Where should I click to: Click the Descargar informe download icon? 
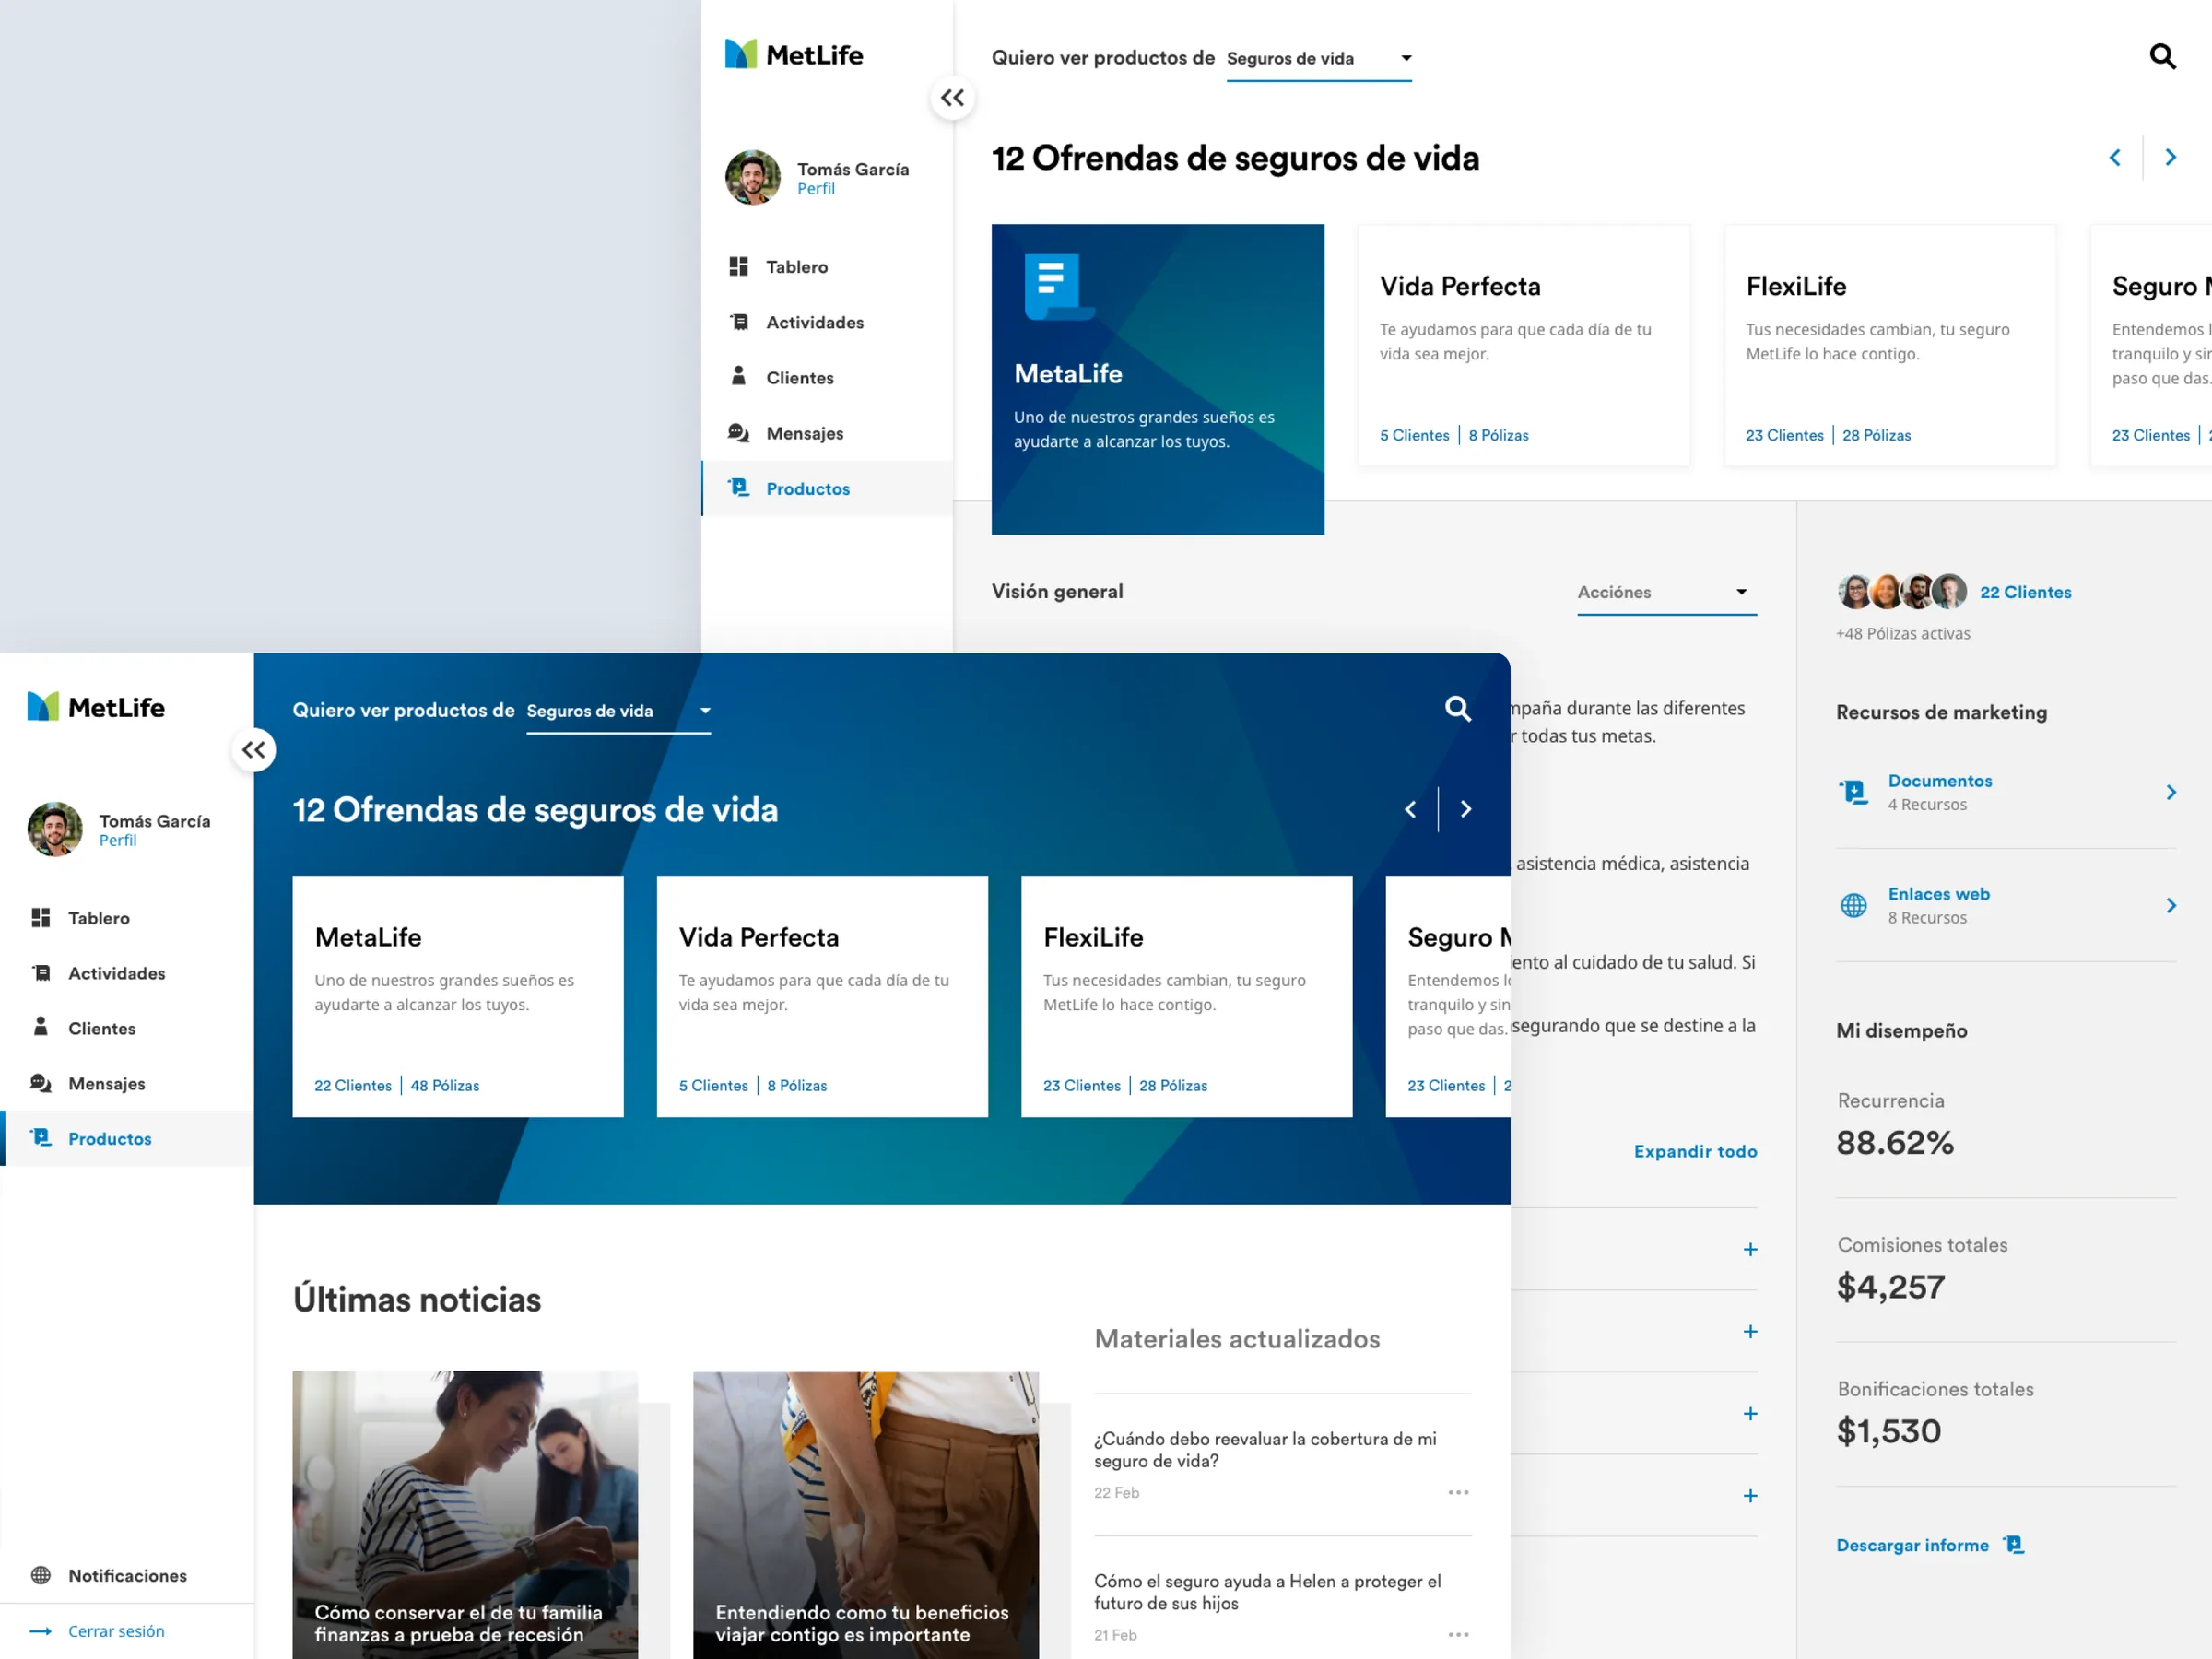pyautogui.click(x=2014, y=1545)
